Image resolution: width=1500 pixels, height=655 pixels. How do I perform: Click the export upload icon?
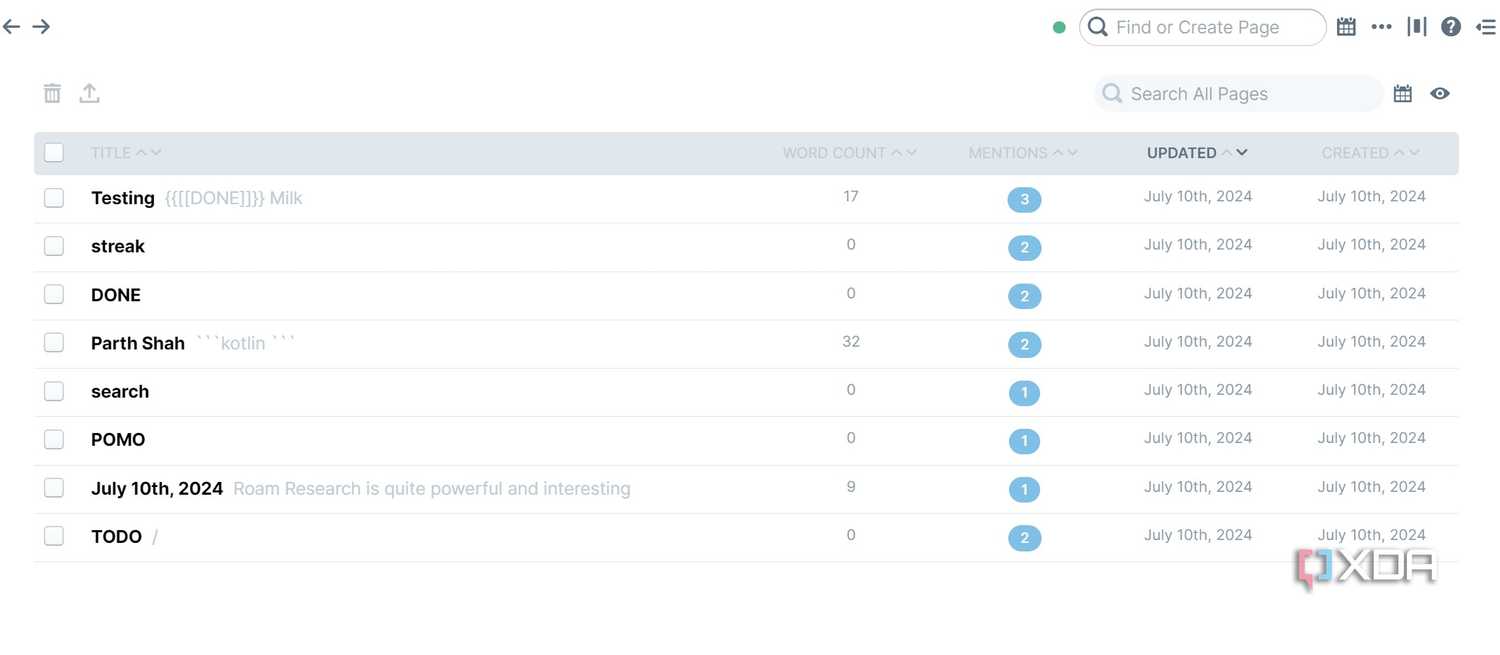point(90,93)
